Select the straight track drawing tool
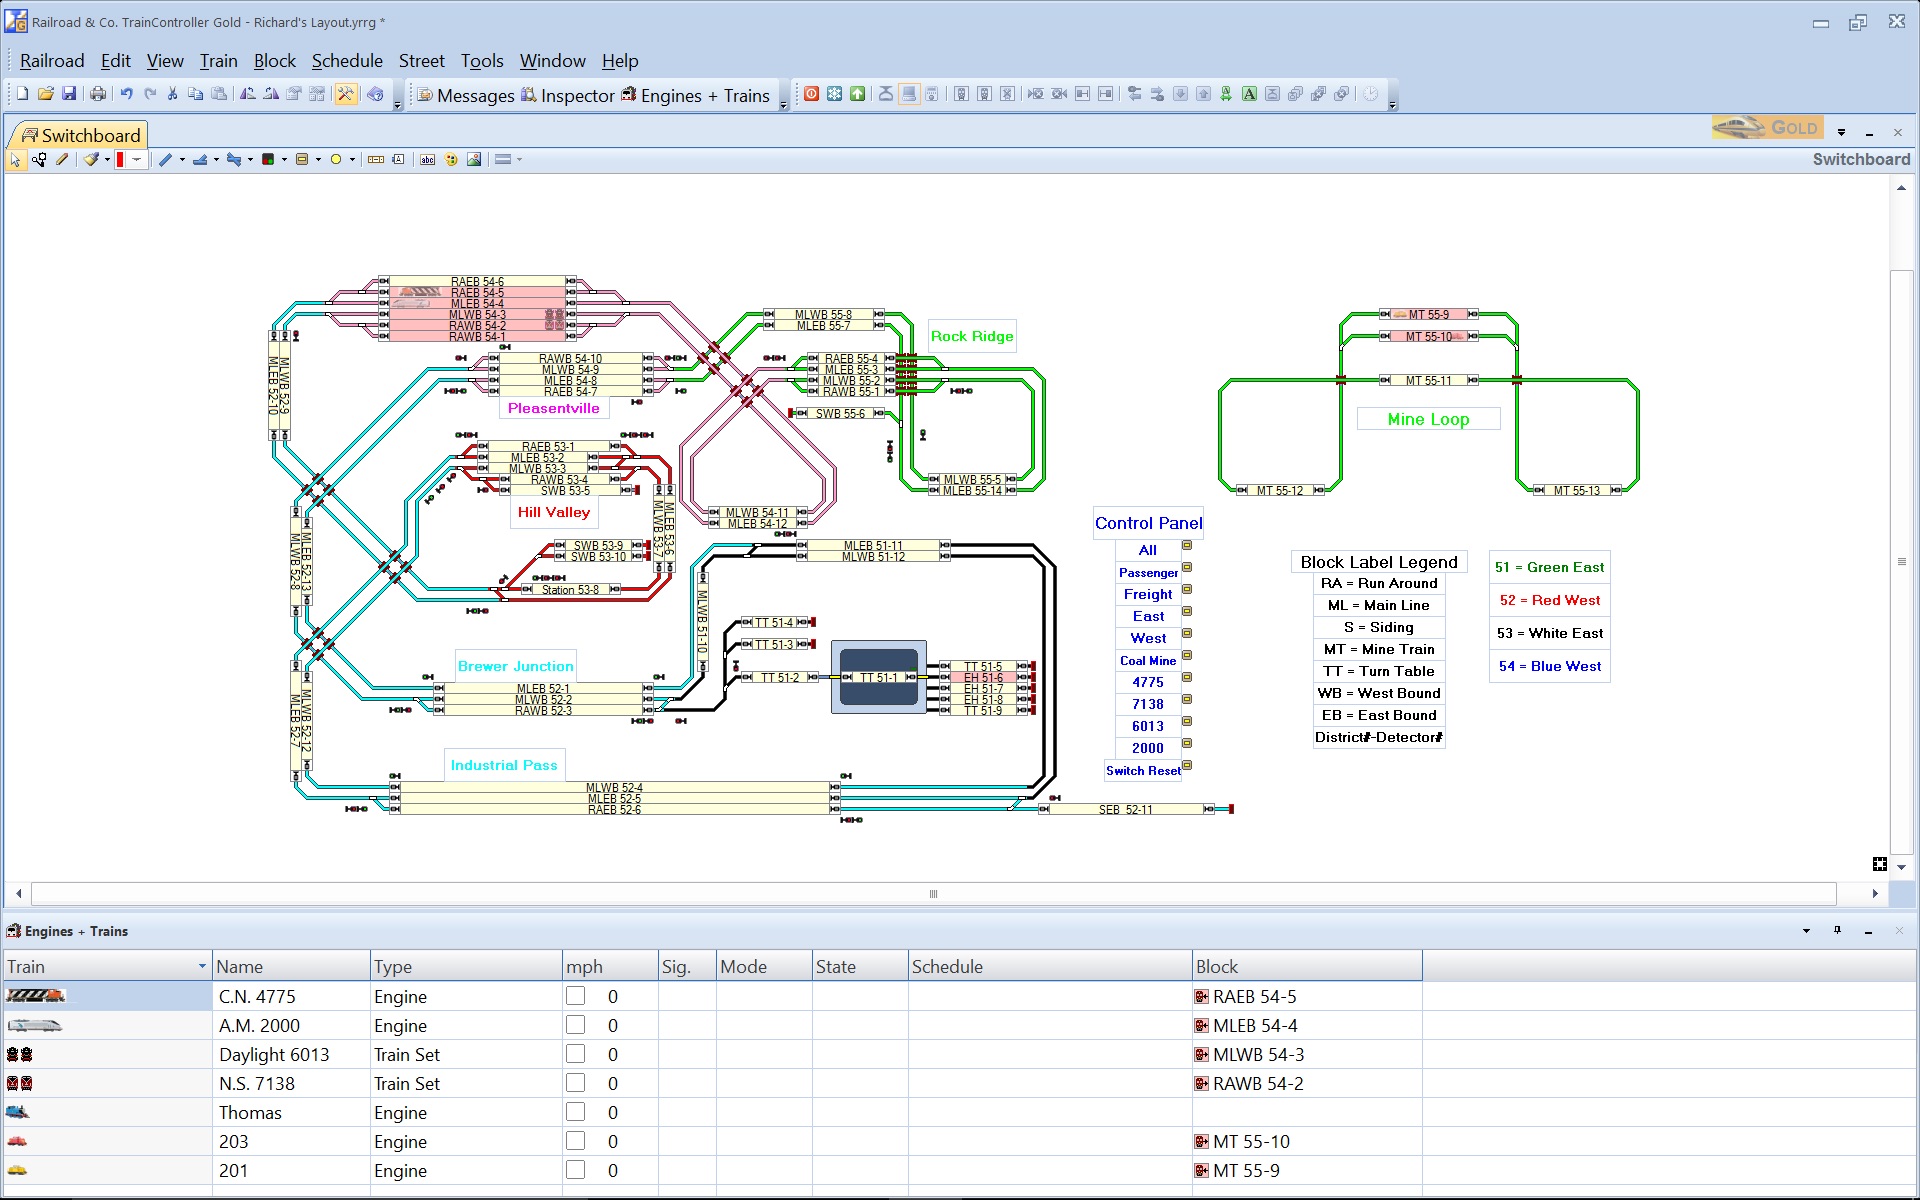Viewport: 1920px width, 1200px height. click(x=165, y=159)
